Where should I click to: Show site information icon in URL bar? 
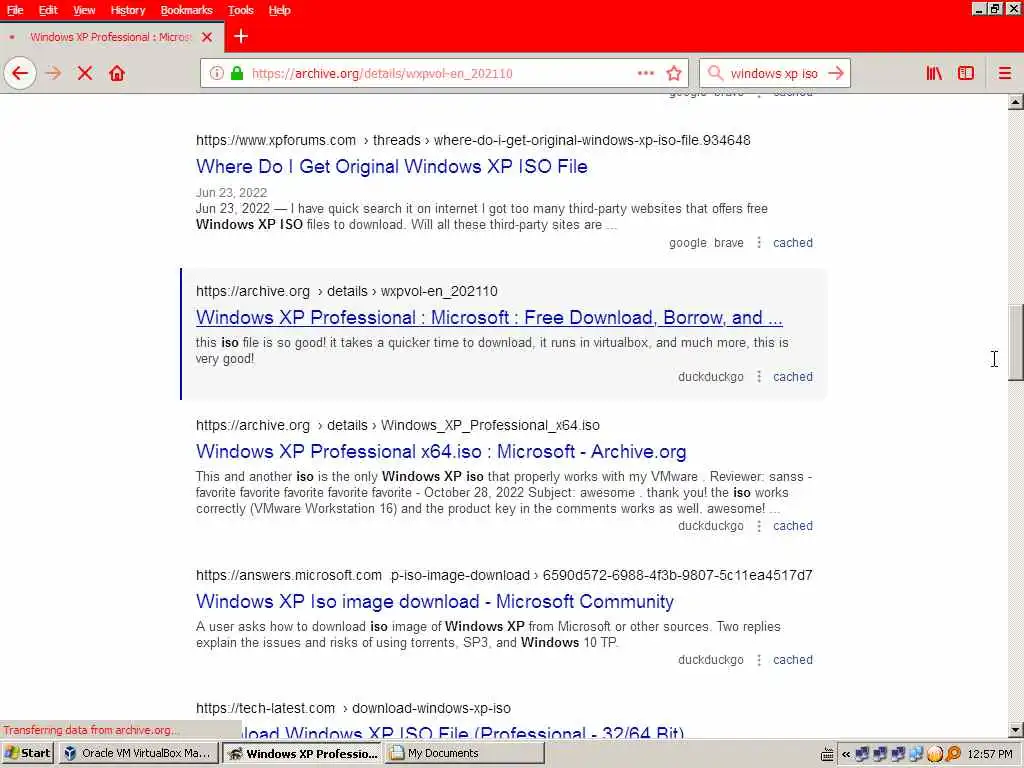(x=216, y=73)
